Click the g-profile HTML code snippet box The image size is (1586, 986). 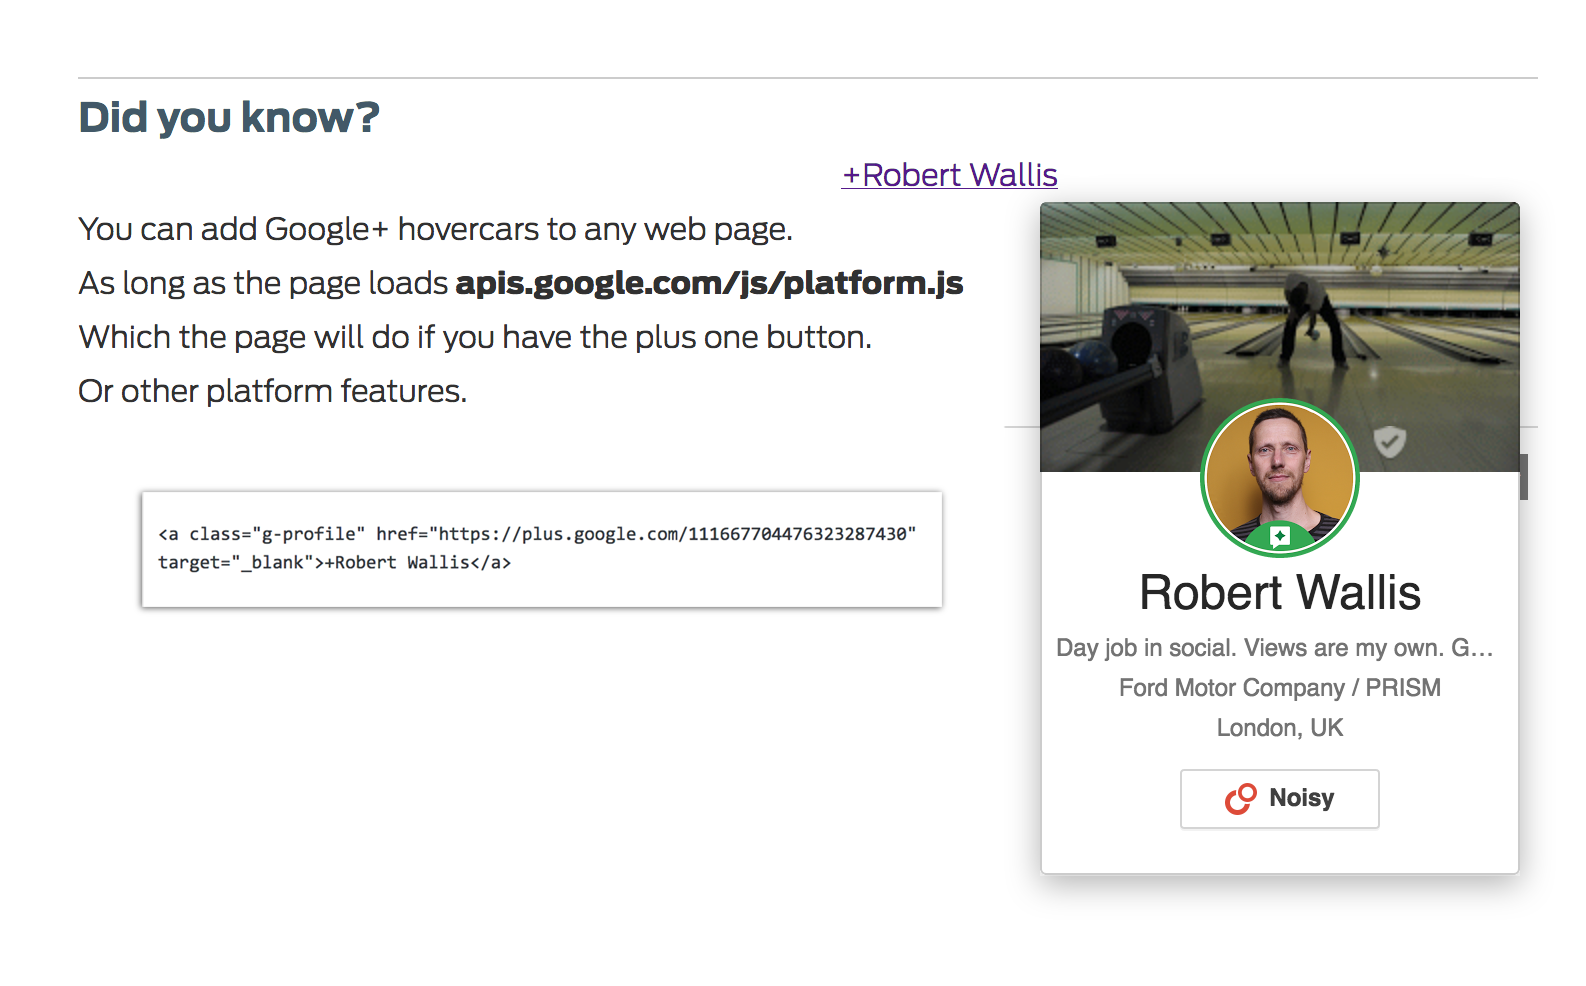click(x=542, y=549)
